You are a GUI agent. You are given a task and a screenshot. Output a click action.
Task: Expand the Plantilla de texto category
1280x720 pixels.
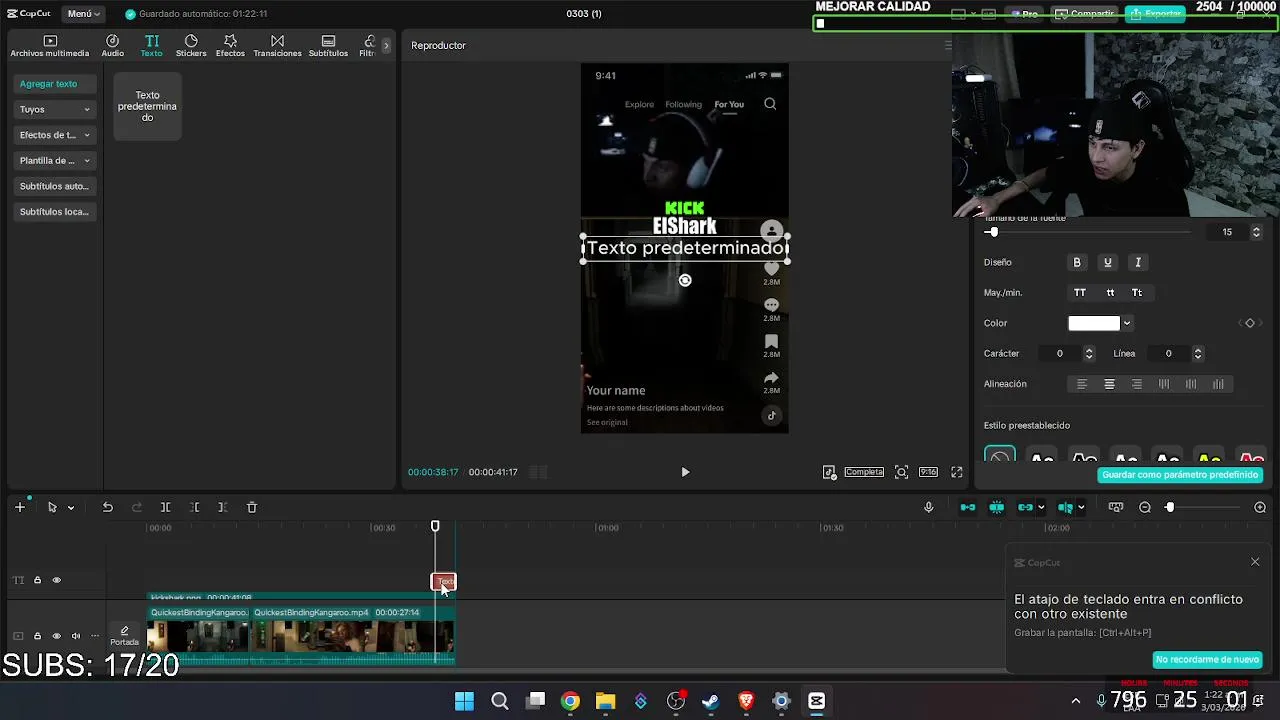[54, 160]
